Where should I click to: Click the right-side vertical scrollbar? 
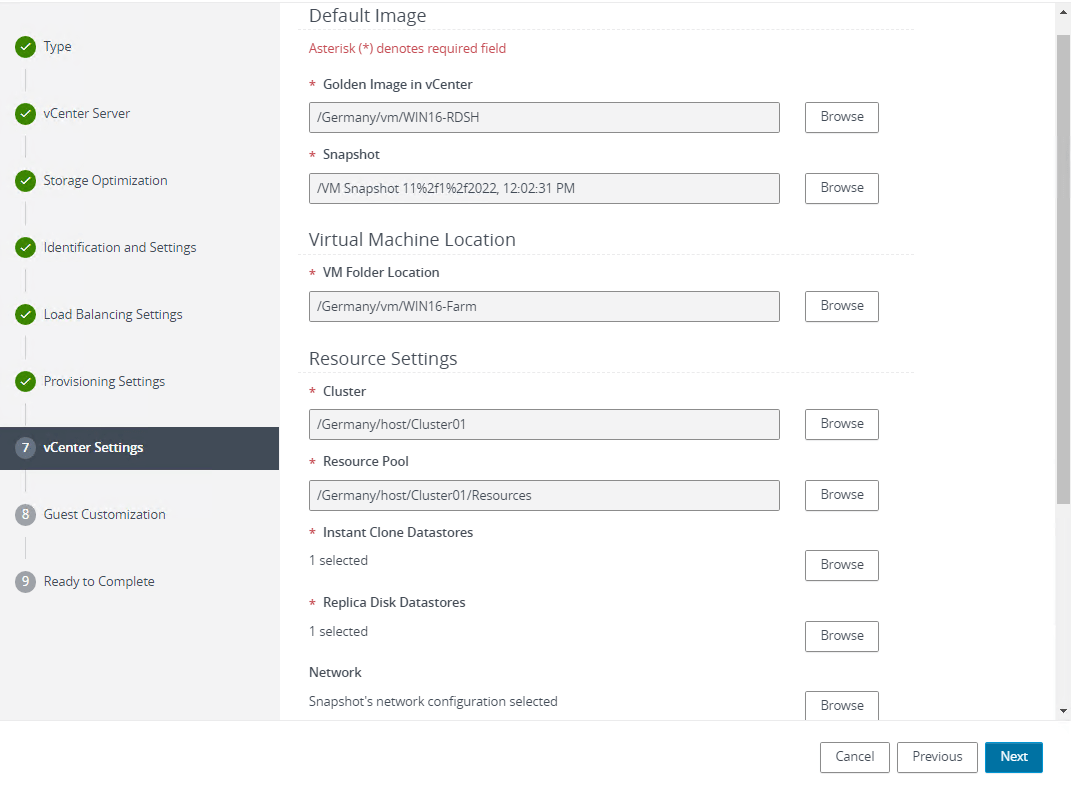(x=1063, y=250)
